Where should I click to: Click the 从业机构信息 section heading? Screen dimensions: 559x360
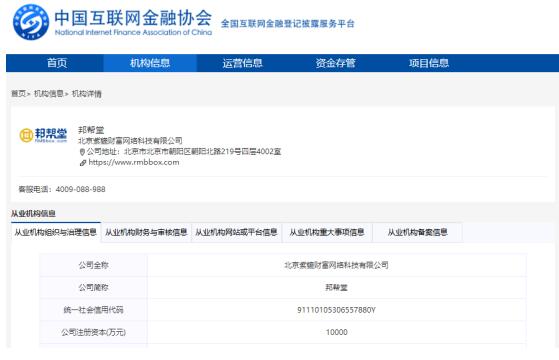[33, 214]
